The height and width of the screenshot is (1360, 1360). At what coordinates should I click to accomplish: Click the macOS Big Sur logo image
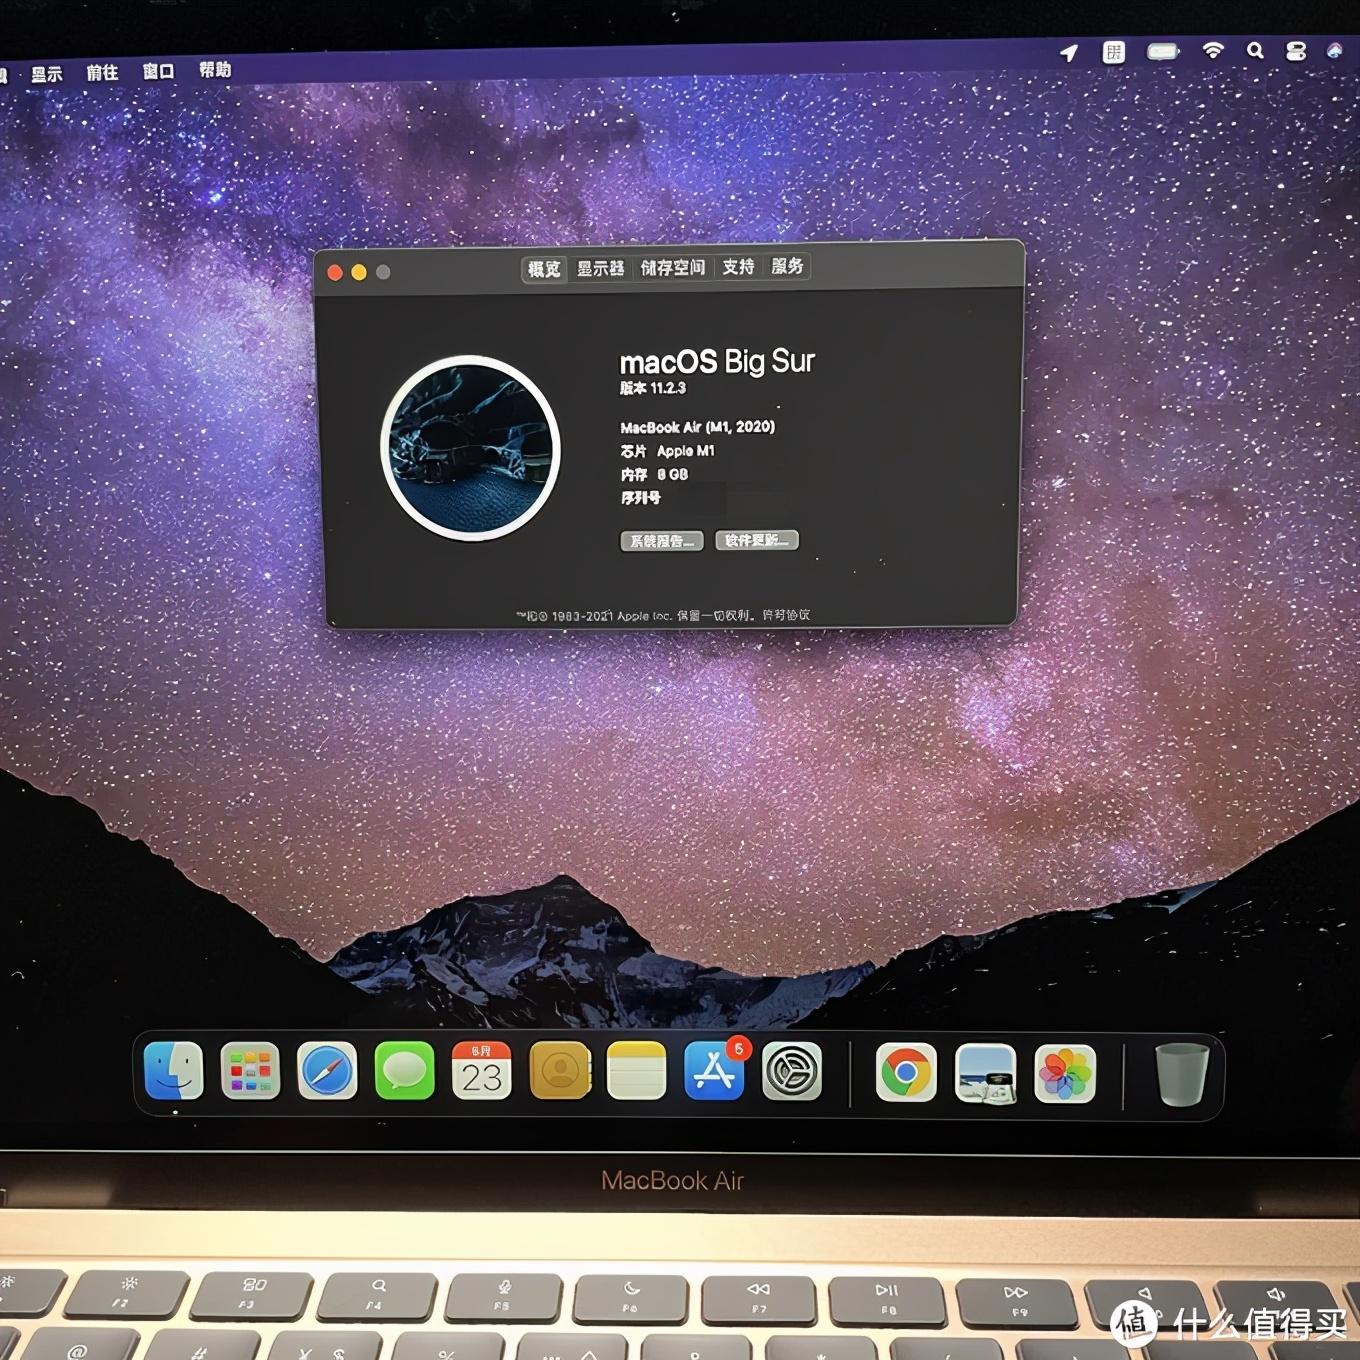pyautogui.click(x=470, y=448)
